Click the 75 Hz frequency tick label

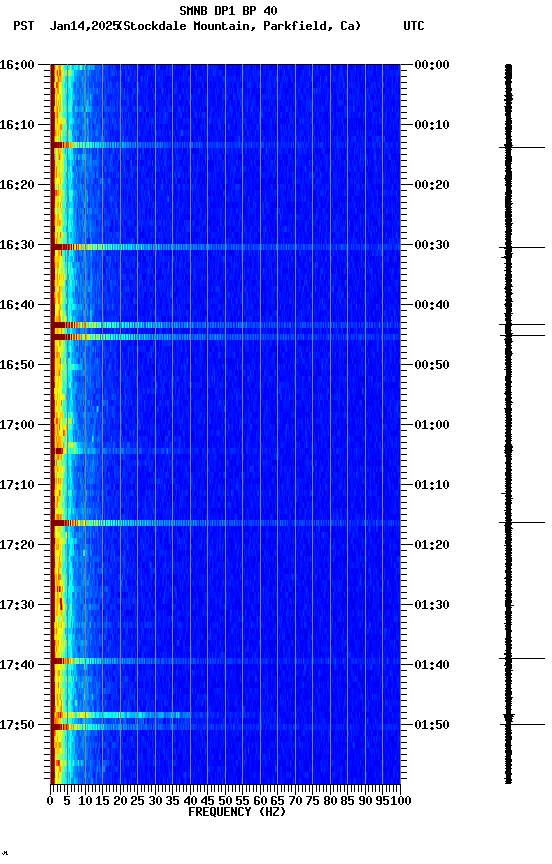point(312,801)
